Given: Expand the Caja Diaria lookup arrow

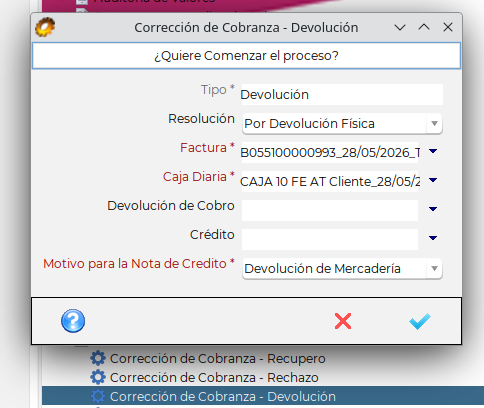Looking at the screenshot, I should tap(433, 180).
